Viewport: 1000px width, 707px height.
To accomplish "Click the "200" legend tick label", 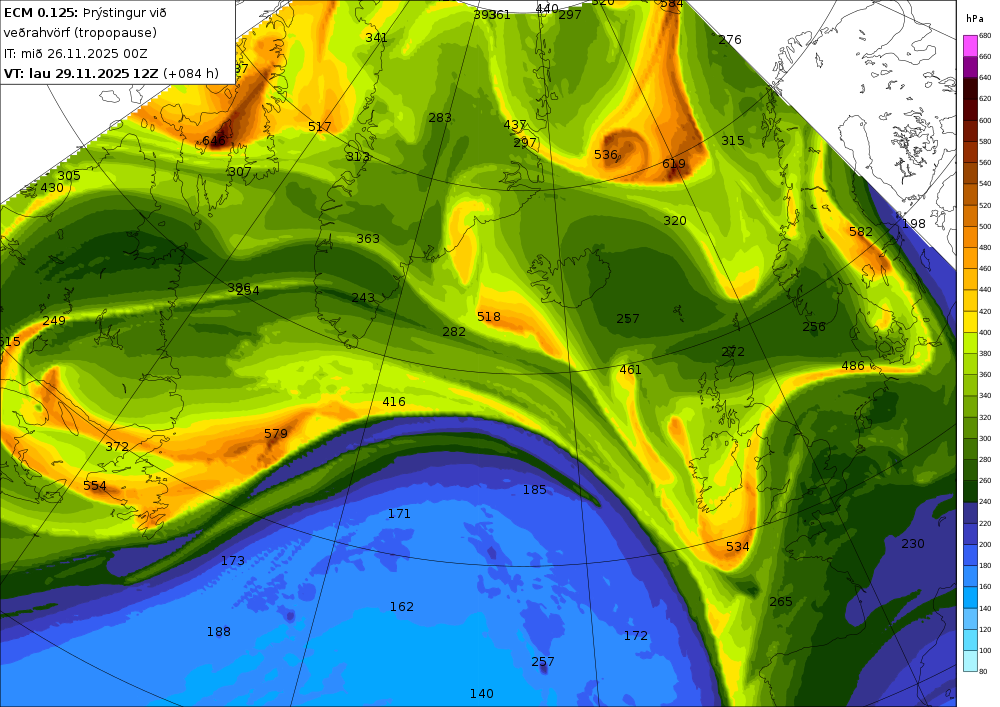I will coord(985,544).
